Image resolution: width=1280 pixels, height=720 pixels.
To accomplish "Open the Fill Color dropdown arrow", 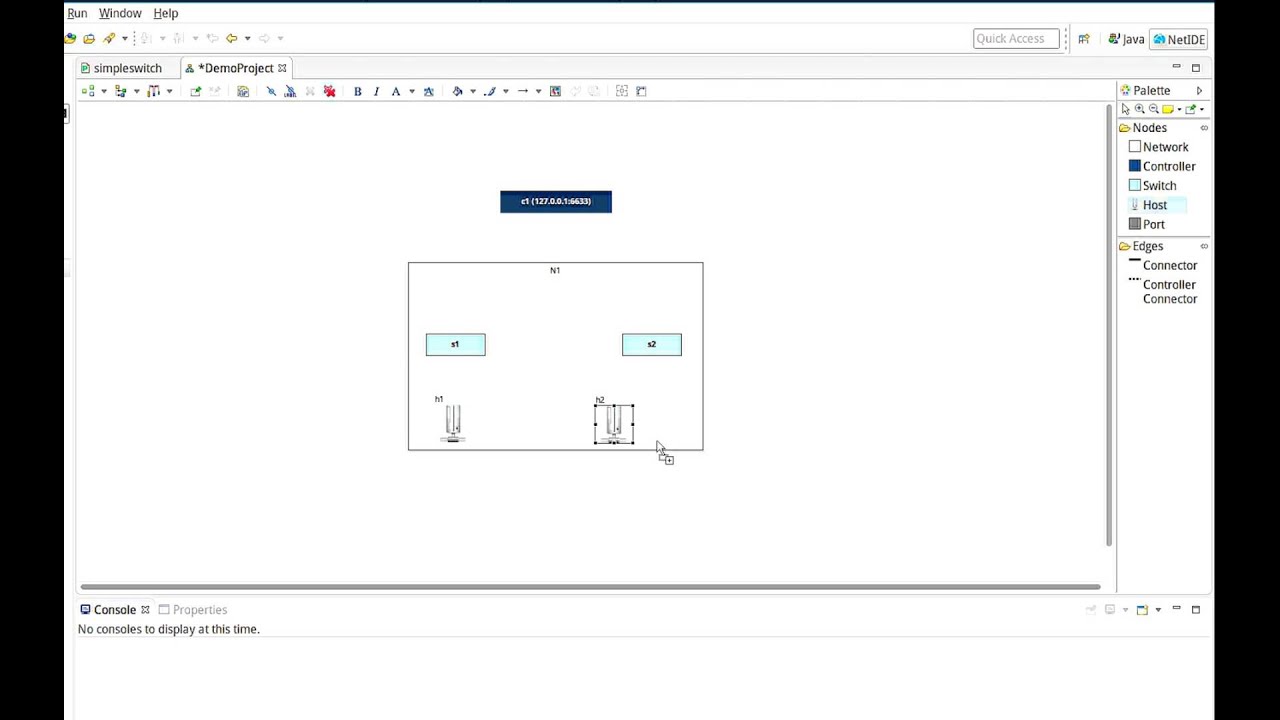I will coord(472,91).
